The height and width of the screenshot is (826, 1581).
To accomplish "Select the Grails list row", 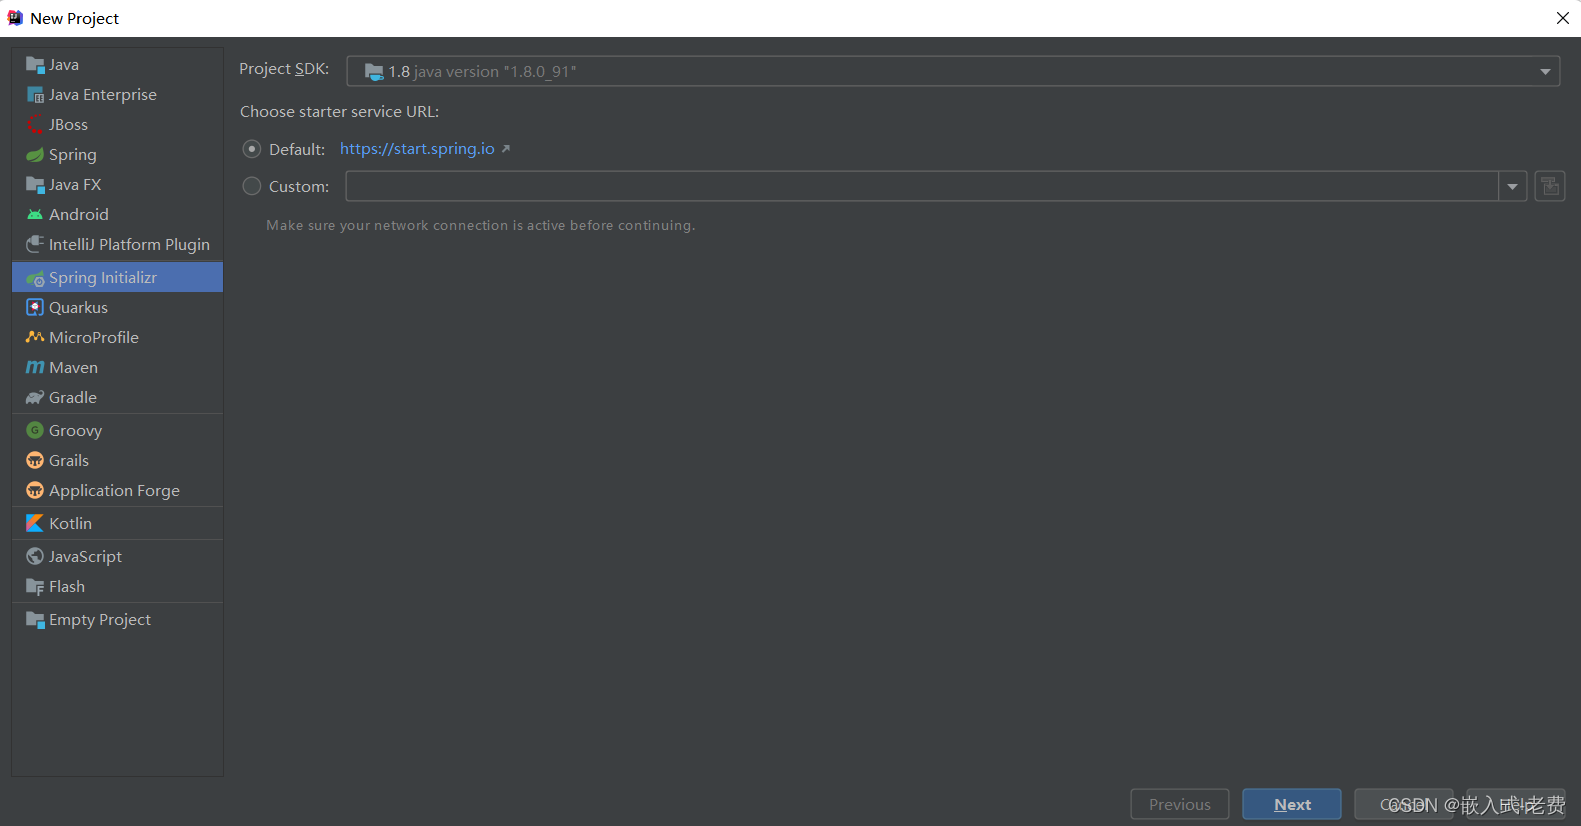I will 117,461.
